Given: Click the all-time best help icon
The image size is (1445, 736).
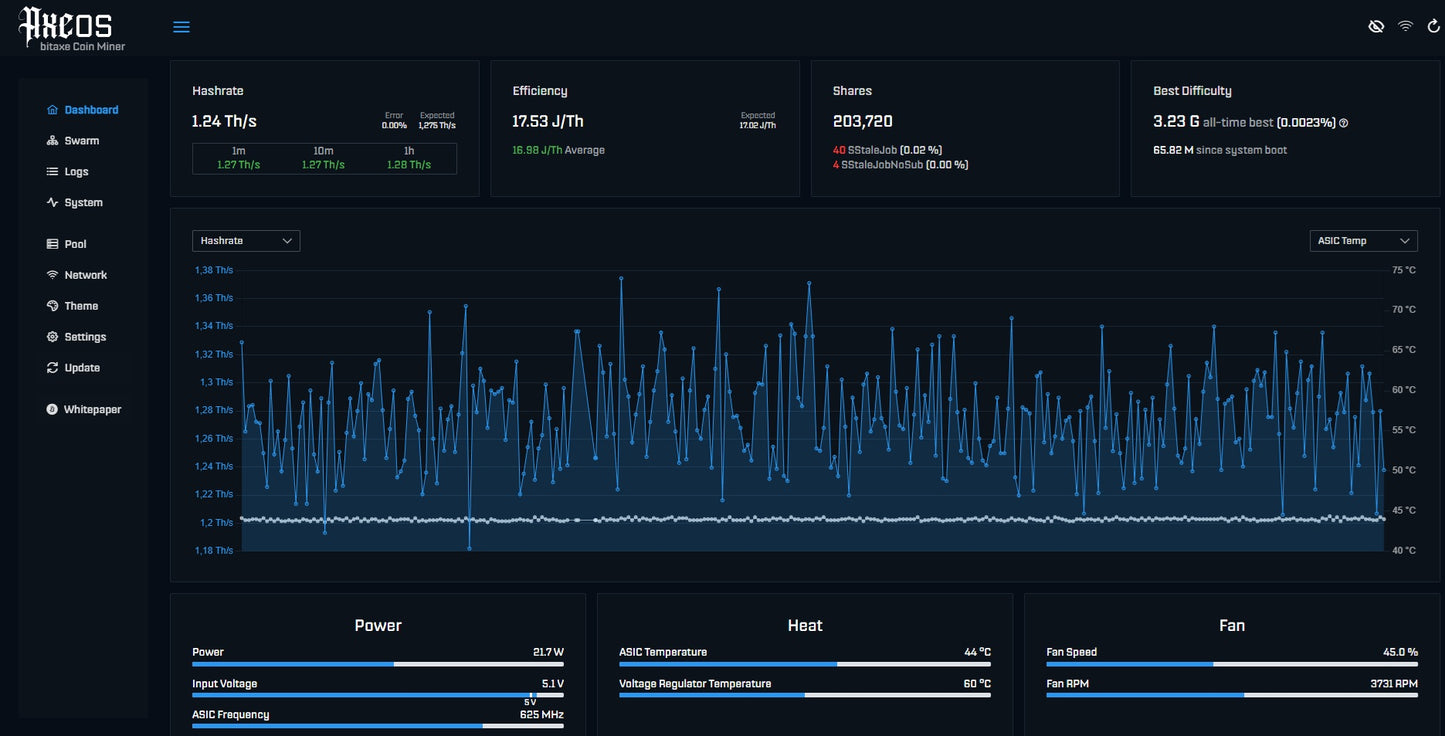Looking at the screenshot, I should (x=1344, y=123).
